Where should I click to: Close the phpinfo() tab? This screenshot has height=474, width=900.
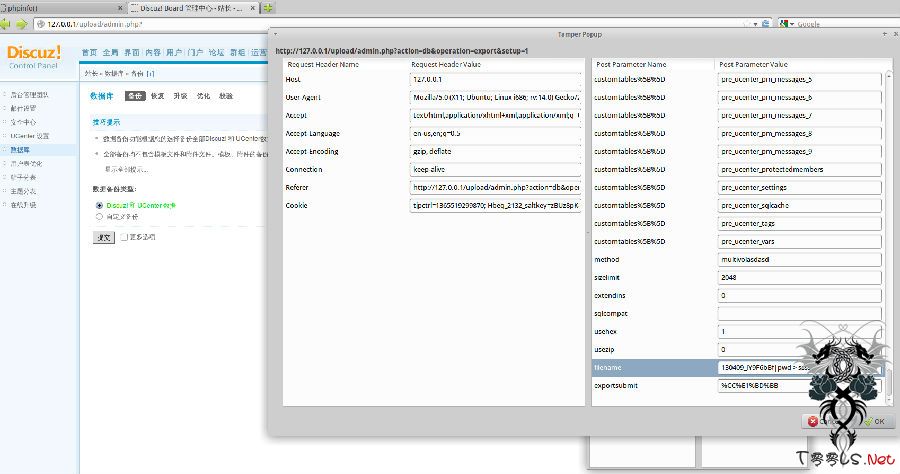click(x=120, y=8)
